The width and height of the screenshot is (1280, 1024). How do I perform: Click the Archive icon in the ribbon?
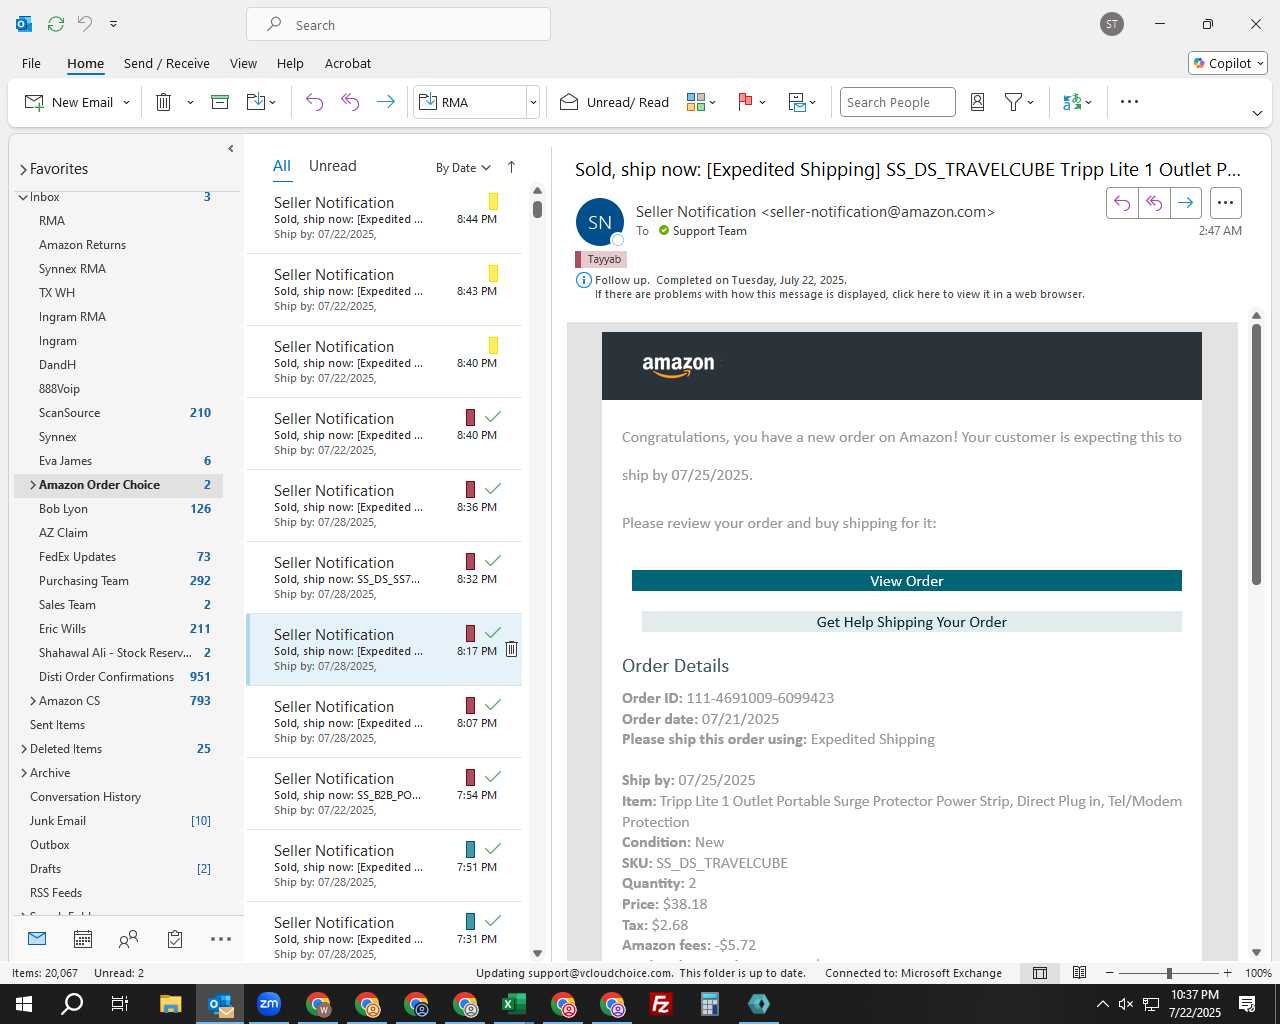[x=220, y=102]
